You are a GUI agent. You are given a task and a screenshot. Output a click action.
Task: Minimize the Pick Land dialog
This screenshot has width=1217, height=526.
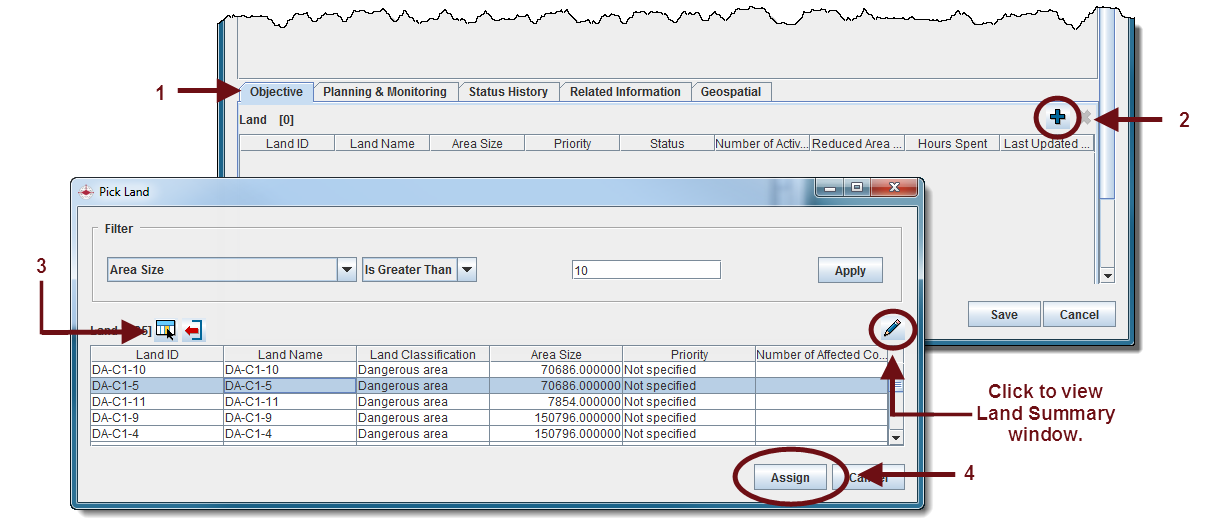[832, 188]
